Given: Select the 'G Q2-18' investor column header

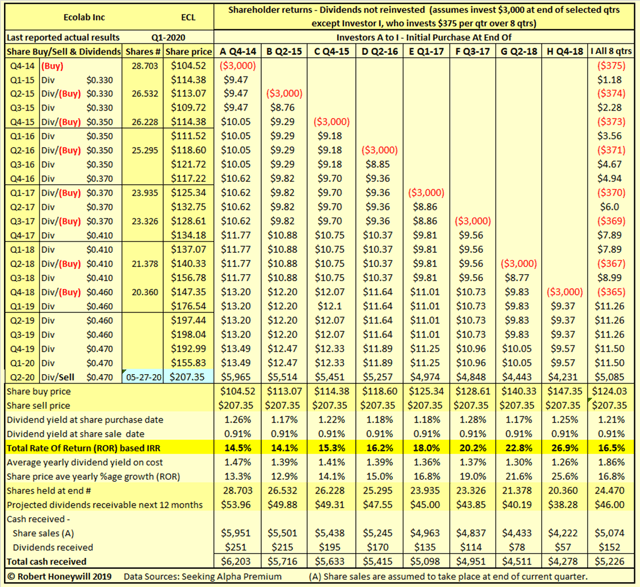Looking at the screenshot, I should click(x=518, y=51).
